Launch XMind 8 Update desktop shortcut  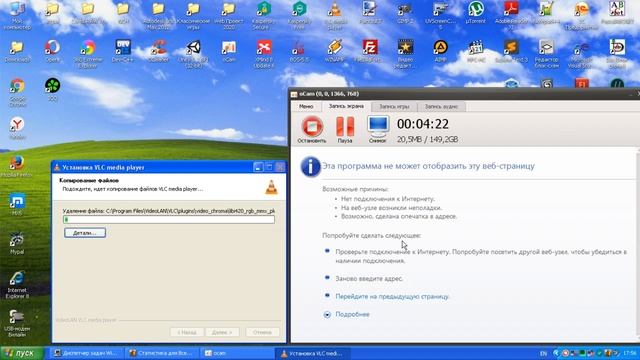pos(264,54)
